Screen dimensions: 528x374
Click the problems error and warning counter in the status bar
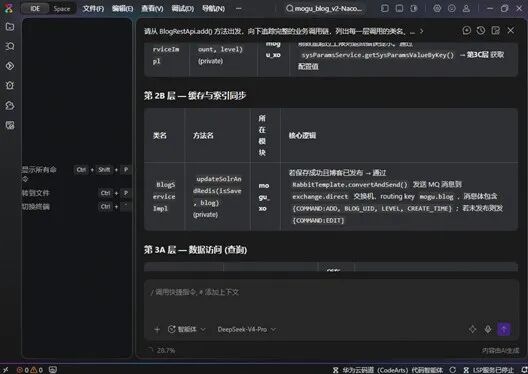coord(30,370)
